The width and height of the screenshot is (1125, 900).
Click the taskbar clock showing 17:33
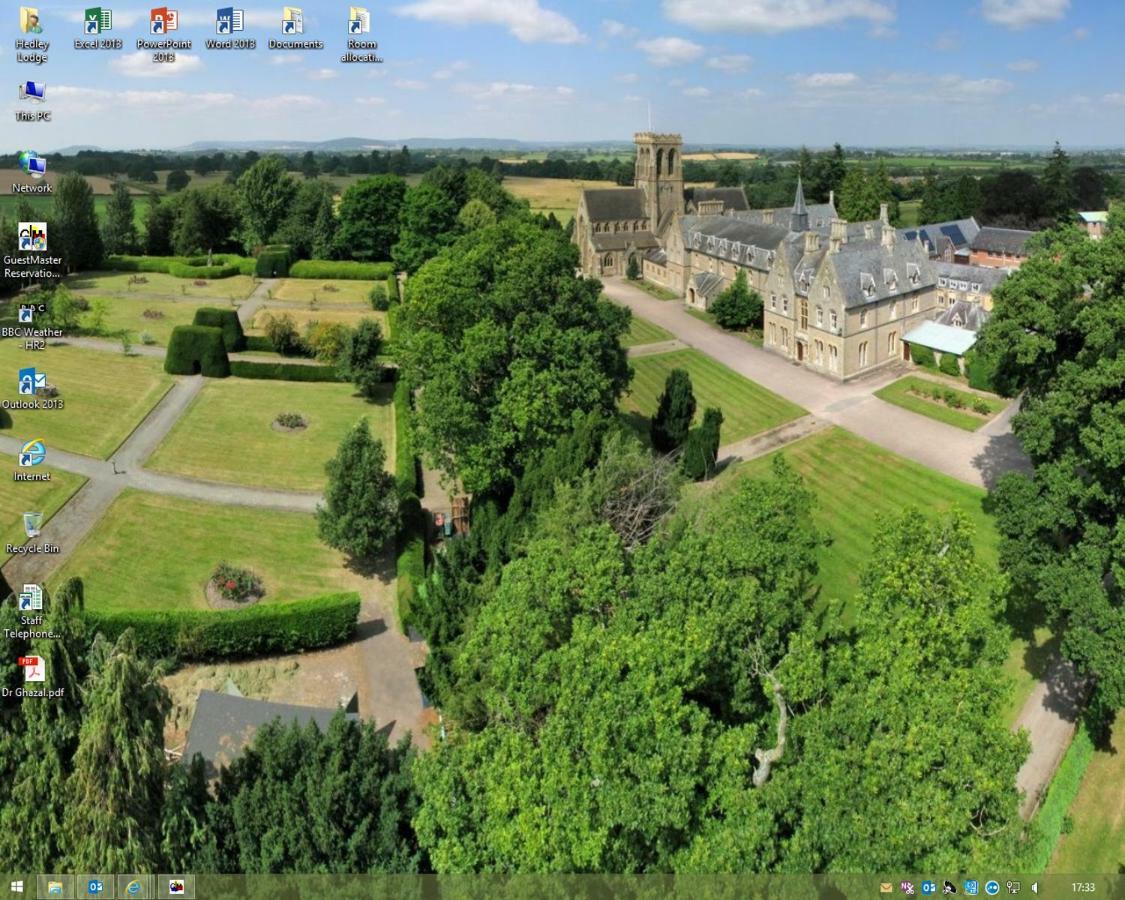point(1083,888)
